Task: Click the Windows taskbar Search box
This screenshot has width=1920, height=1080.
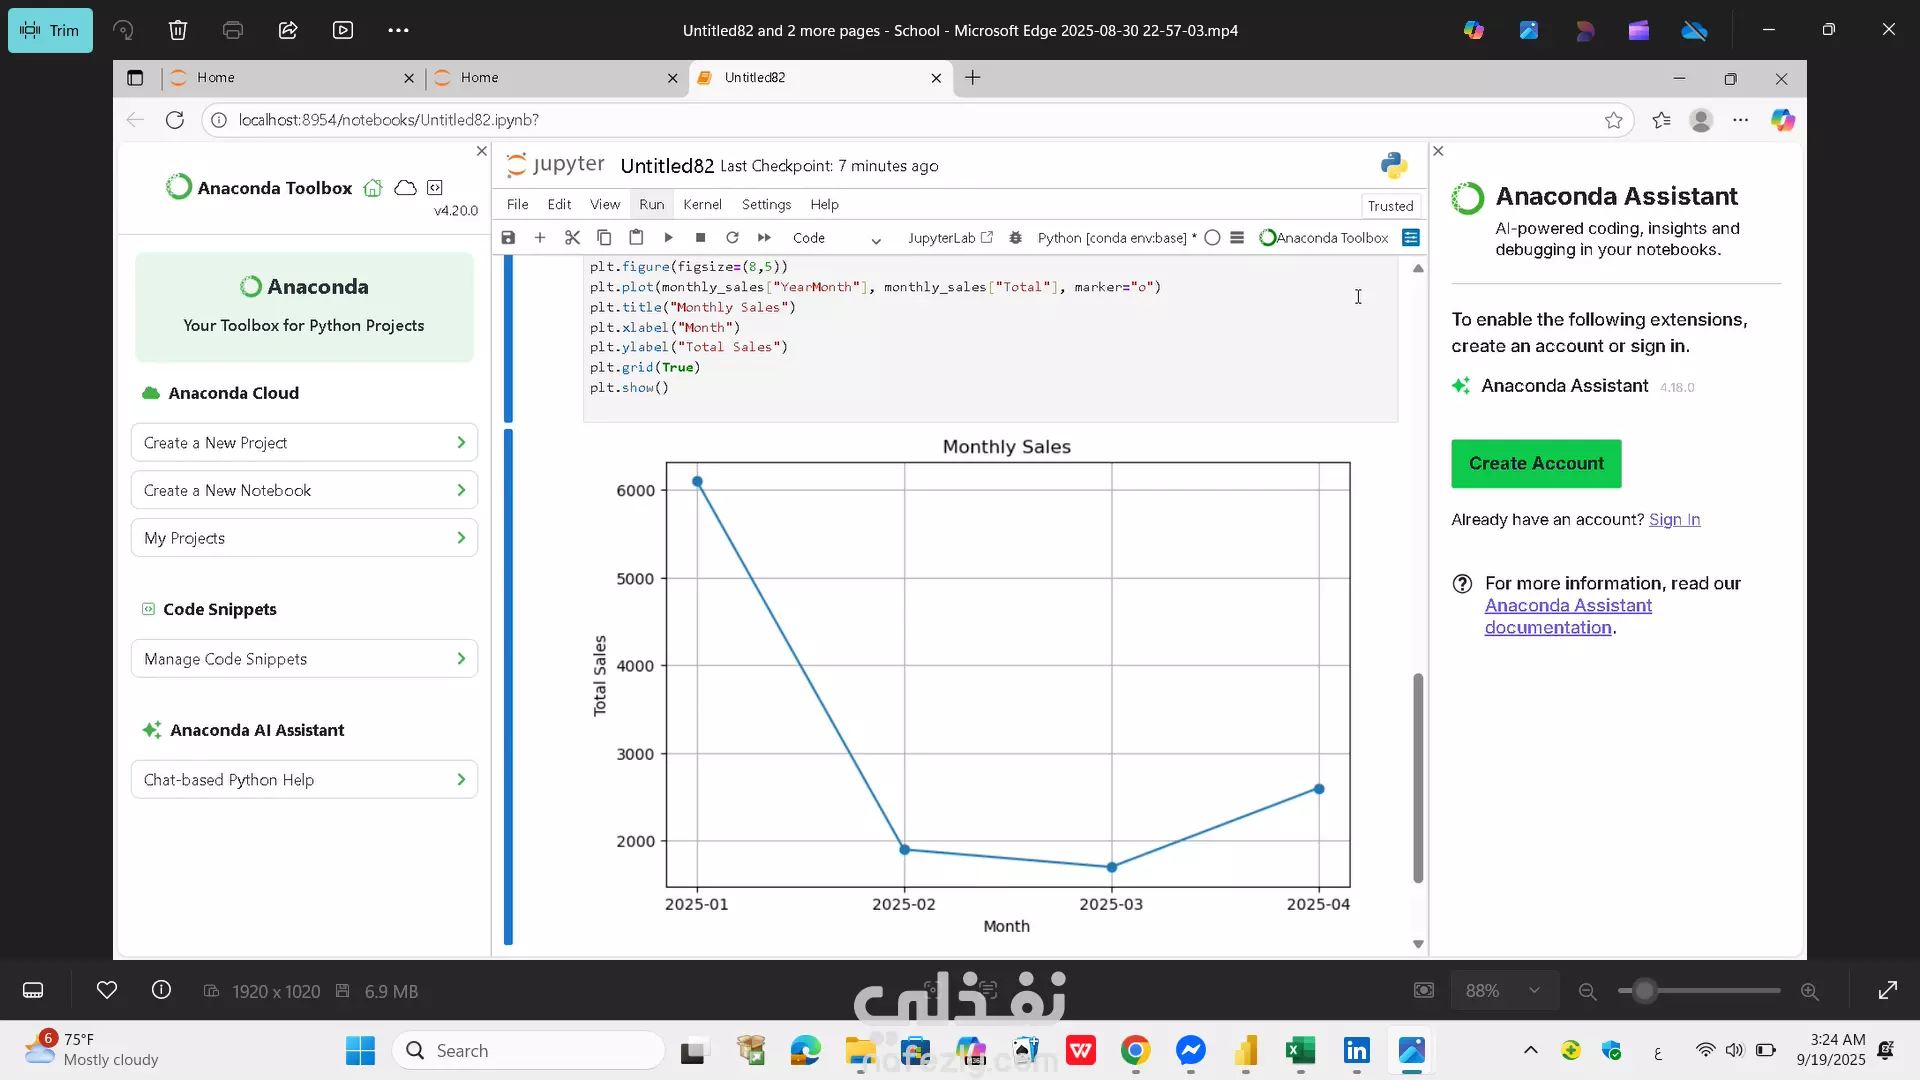Action: pos(530,1051)
